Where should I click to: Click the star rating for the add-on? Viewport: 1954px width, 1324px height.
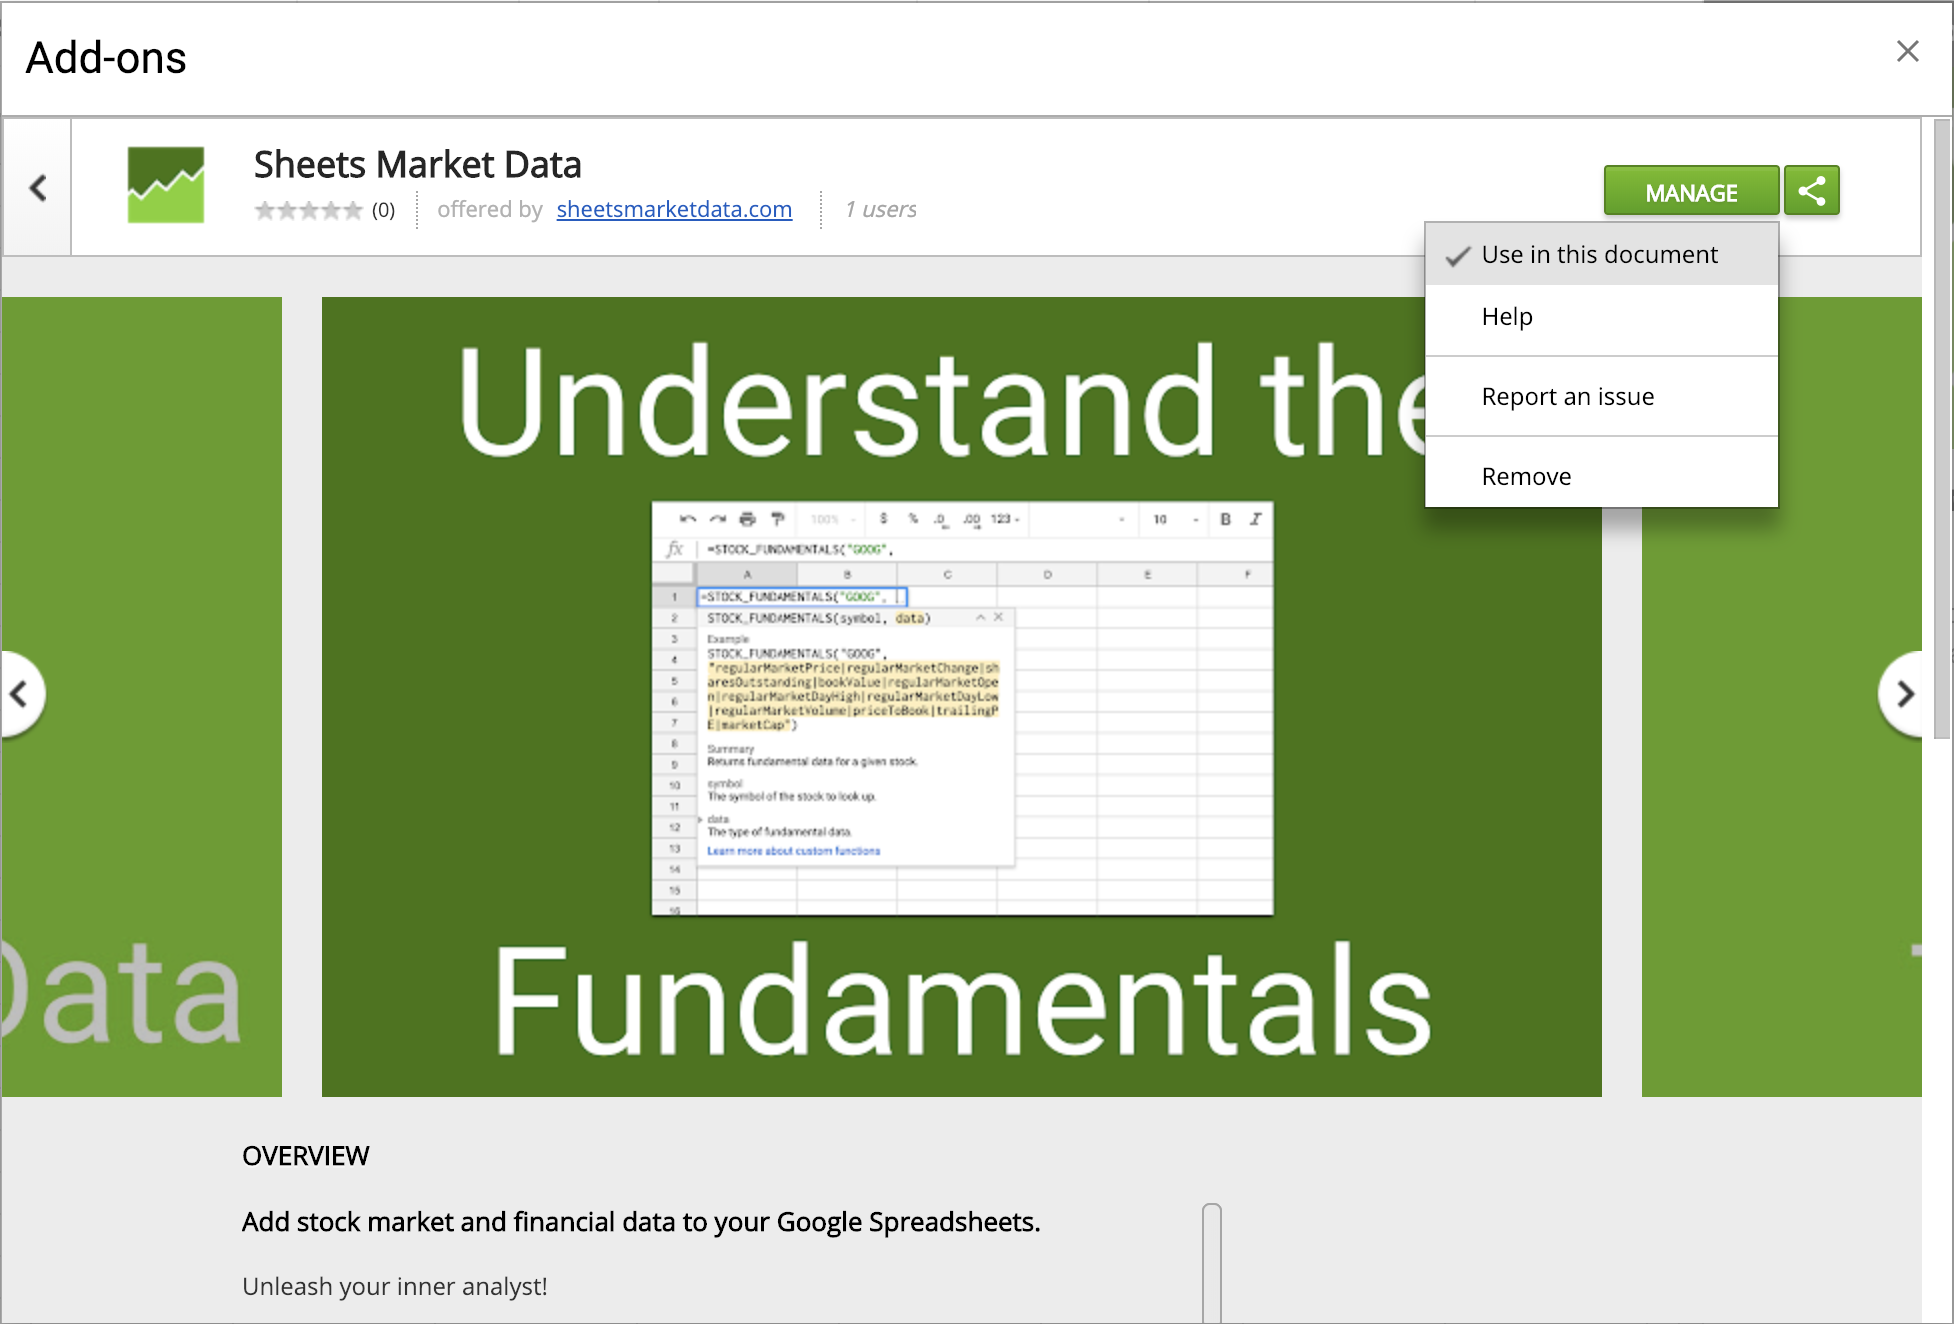pos(308,210)
